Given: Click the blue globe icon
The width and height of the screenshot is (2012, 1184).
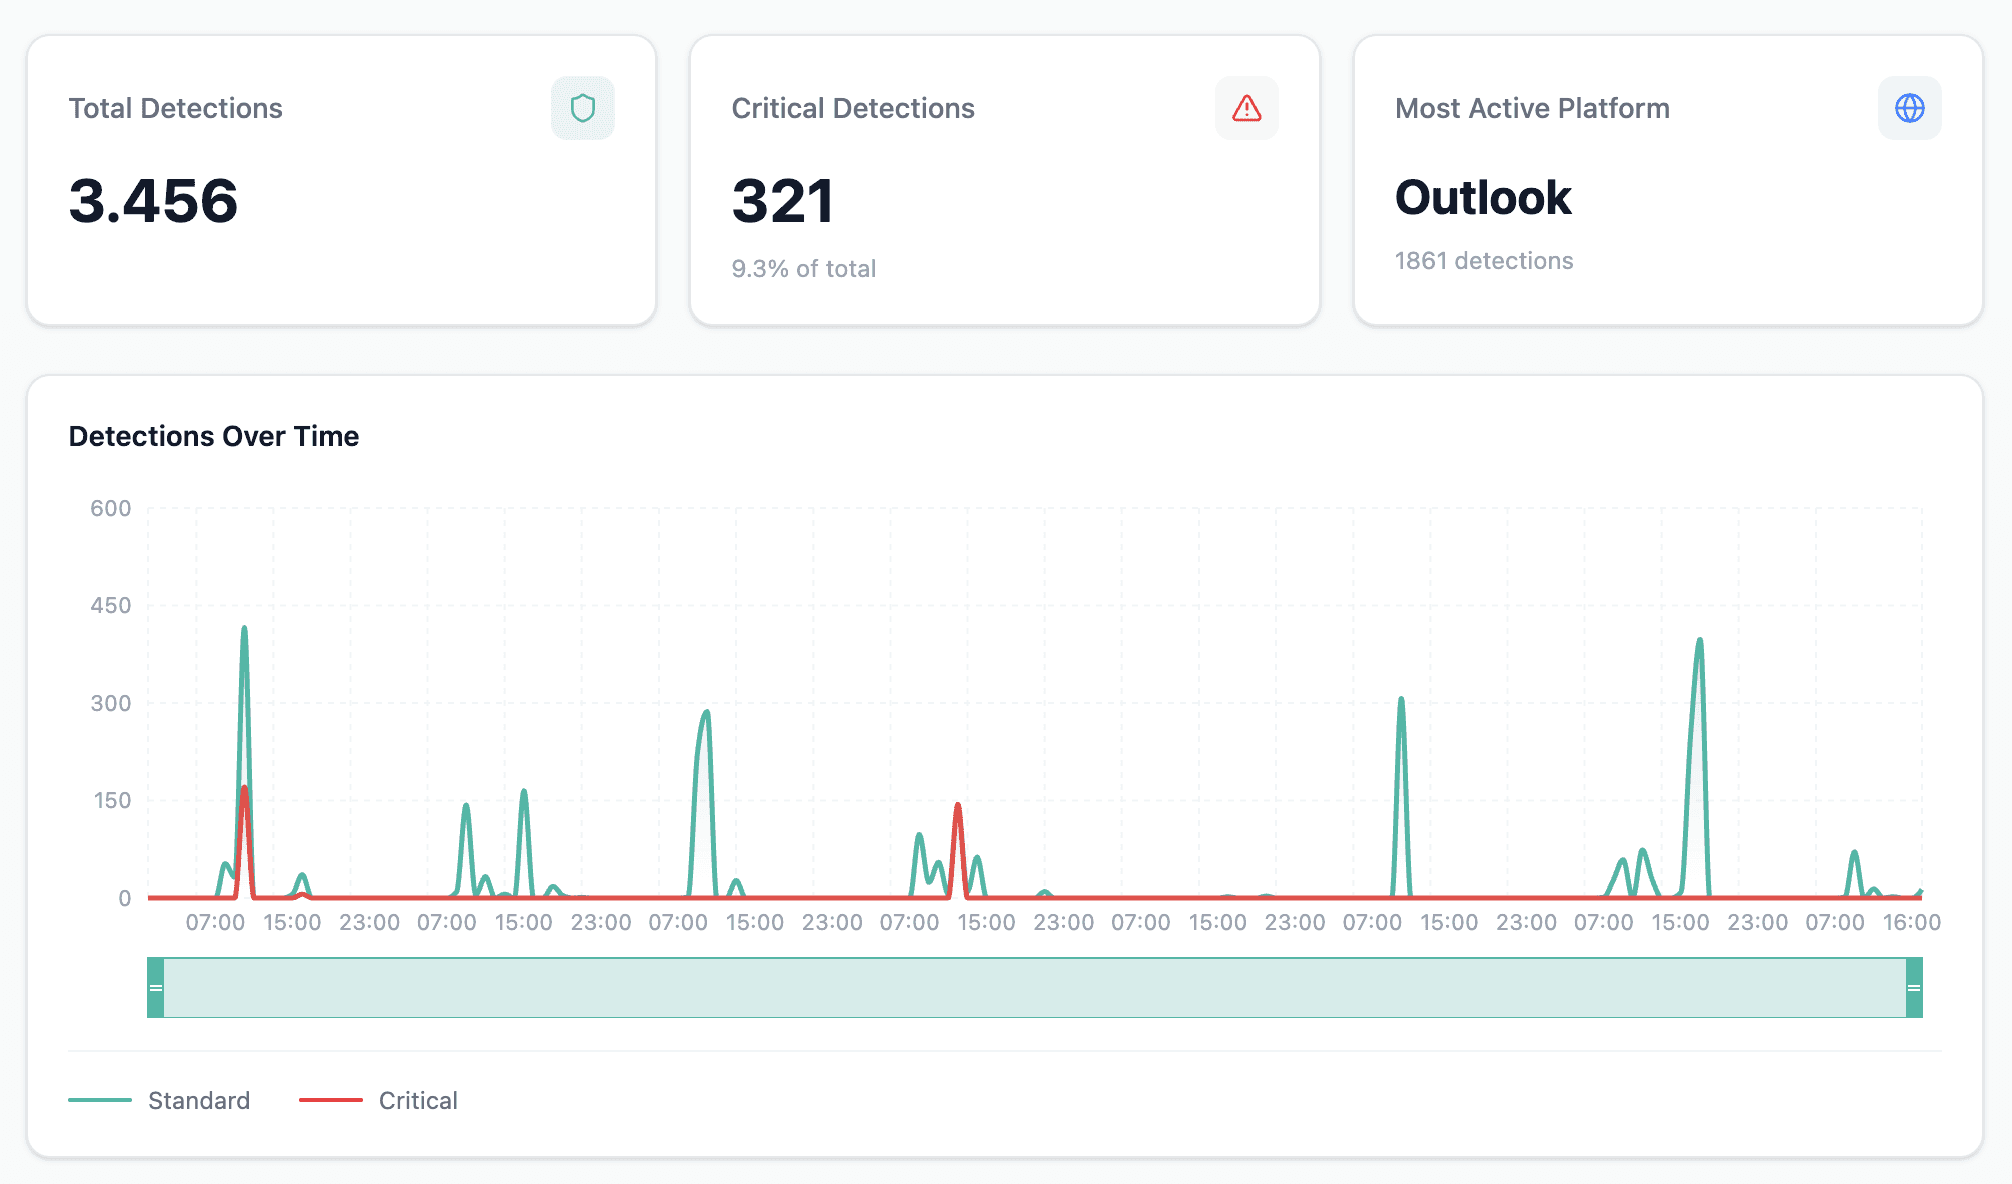Looking at the screenshot, I should click(x=1909, y=108).
